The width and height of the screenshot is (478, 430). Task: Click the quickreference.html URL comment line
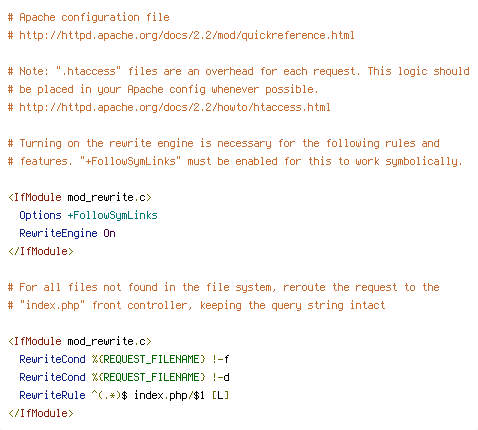tap(181, 35)
